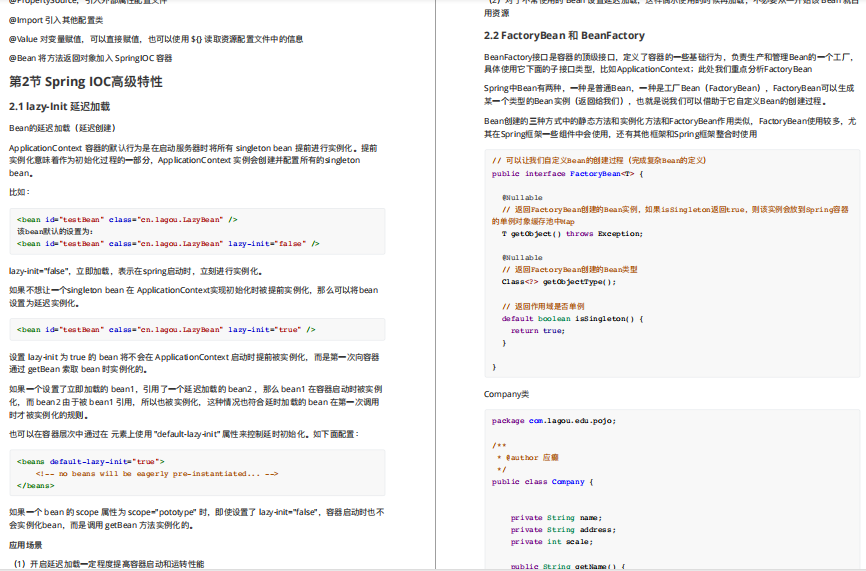Click the code line "读bean默认的设置为:"
The height and width of the screenshot is (571, 866).
55,231
